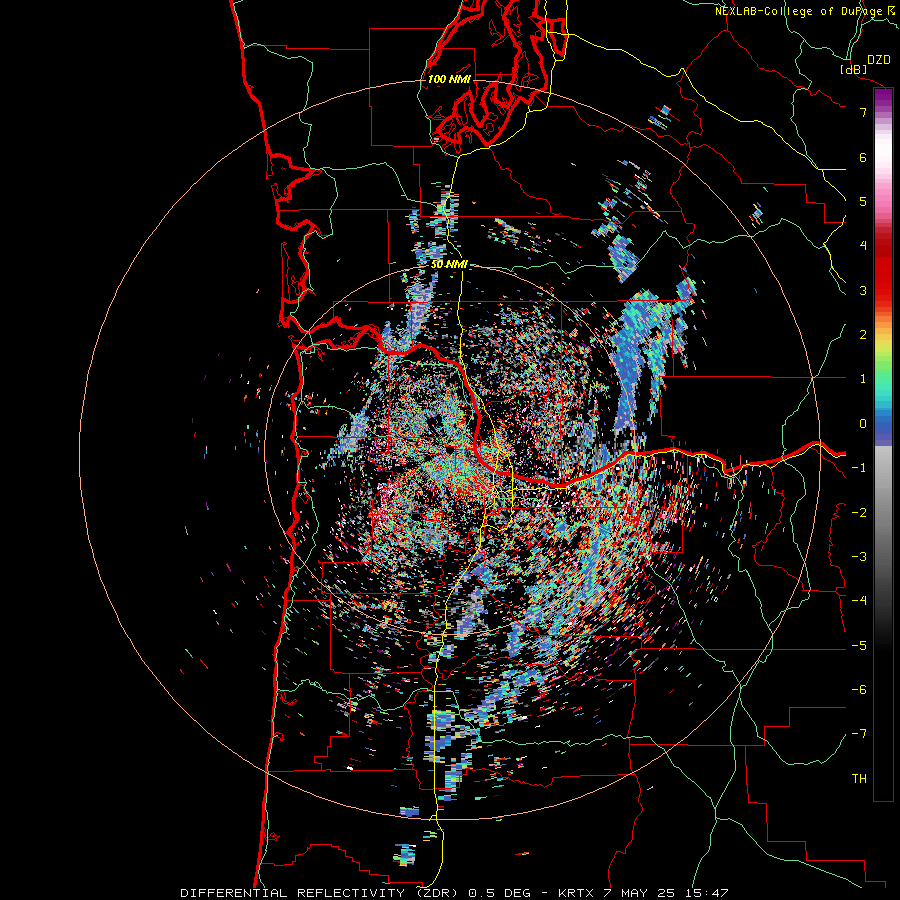900x900 pixels.
Task: Click the -3 value on color scale
Action: [x=859, y=557]
